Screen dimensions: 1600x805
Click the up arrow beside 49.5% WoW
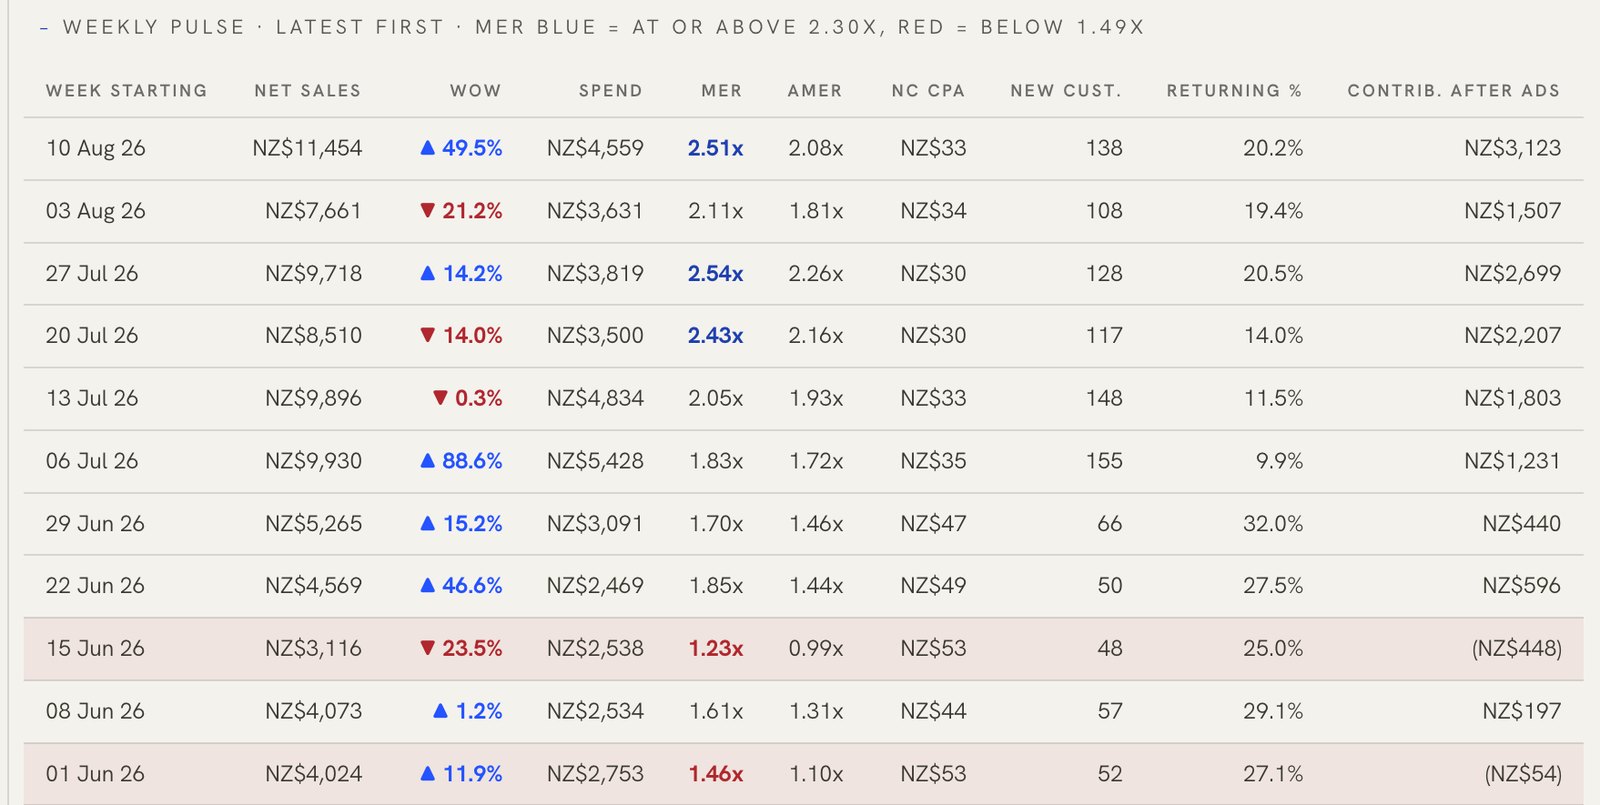click(x=427, y=148)
